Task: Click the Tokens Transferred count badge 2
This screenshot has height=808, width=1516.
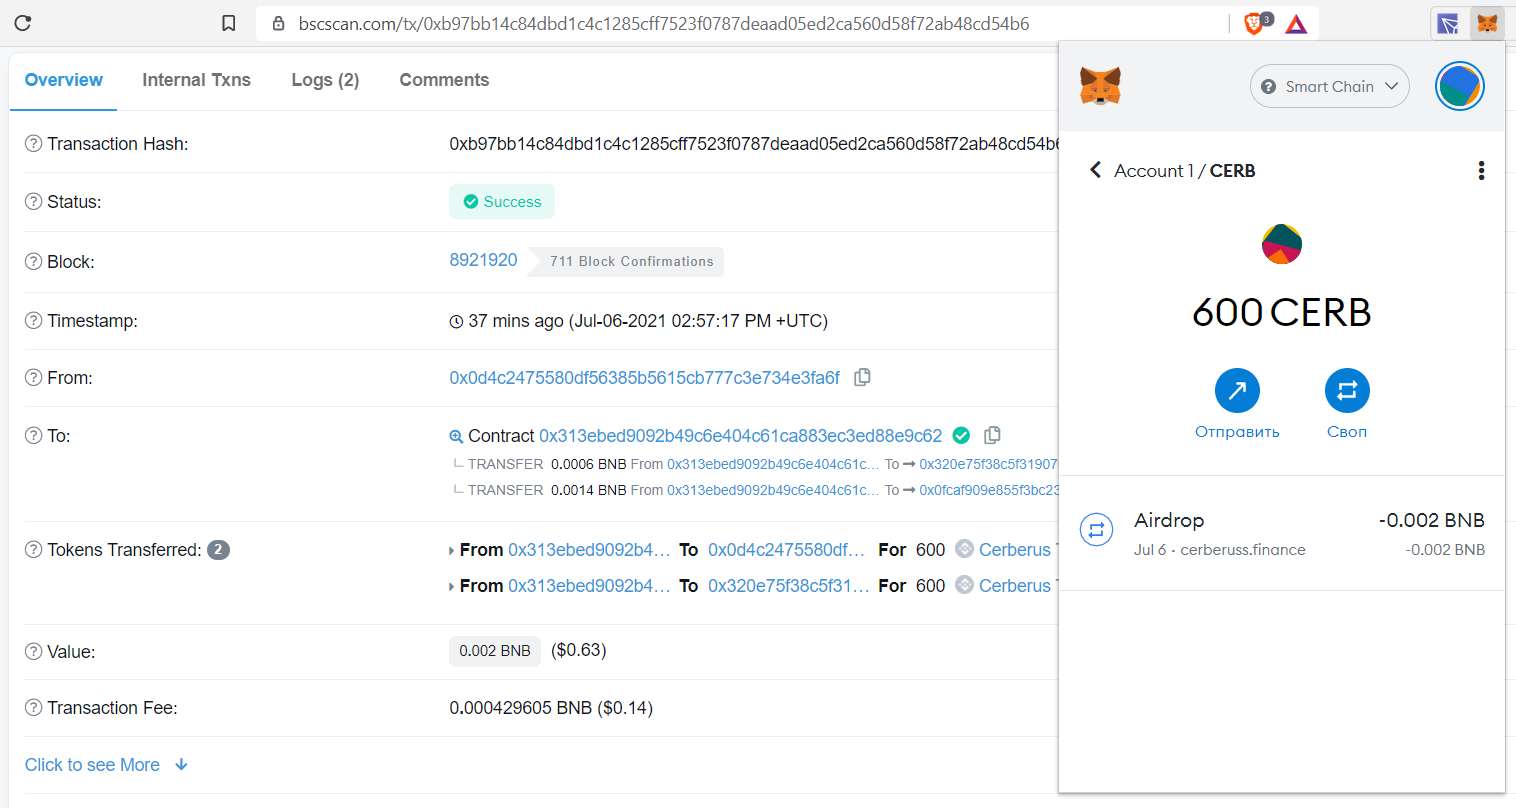Action: coord(218,550)
